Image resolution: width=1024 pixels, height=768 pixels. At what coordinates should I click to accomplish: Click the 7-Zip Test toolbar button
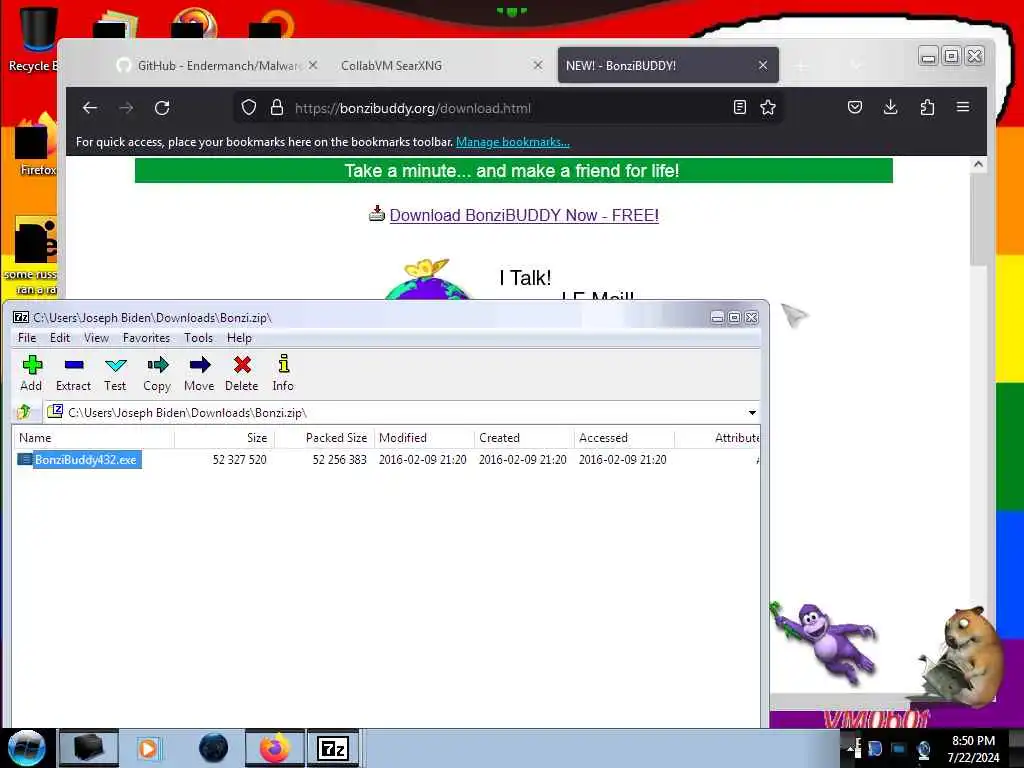115,374
